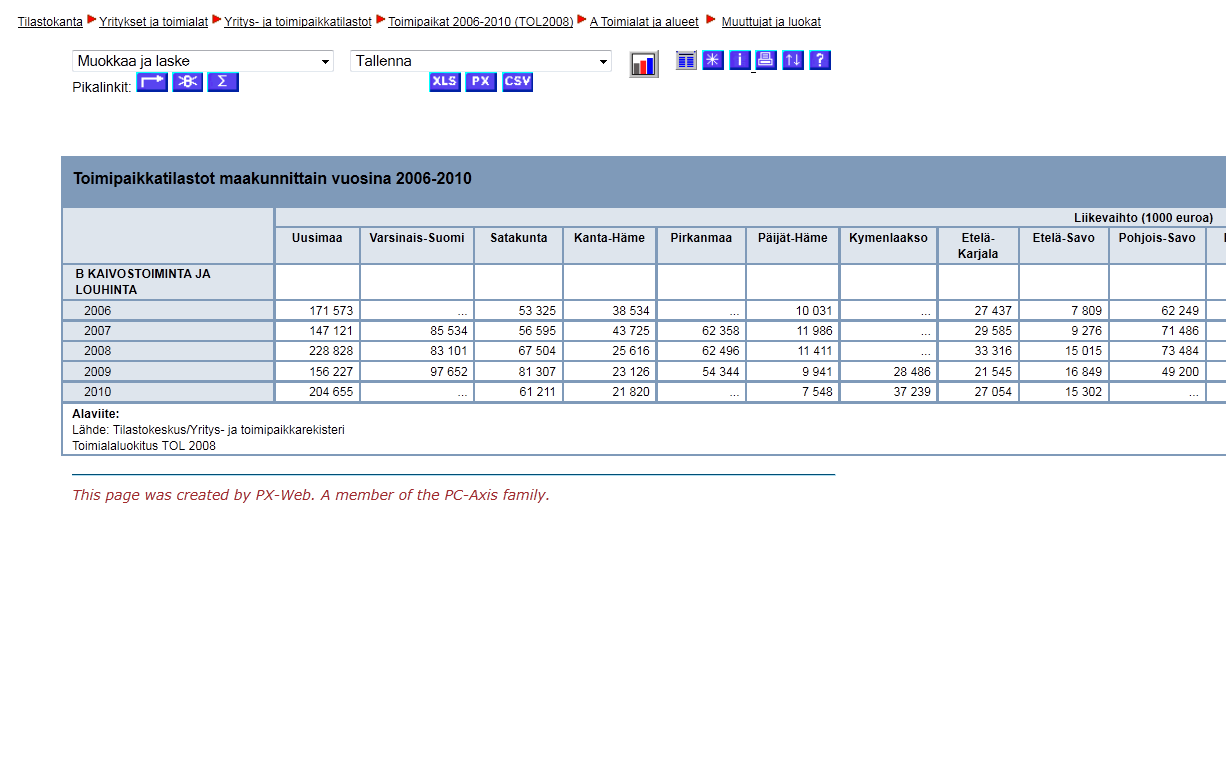Click the PX-Web page credit text

pos(311,495)
